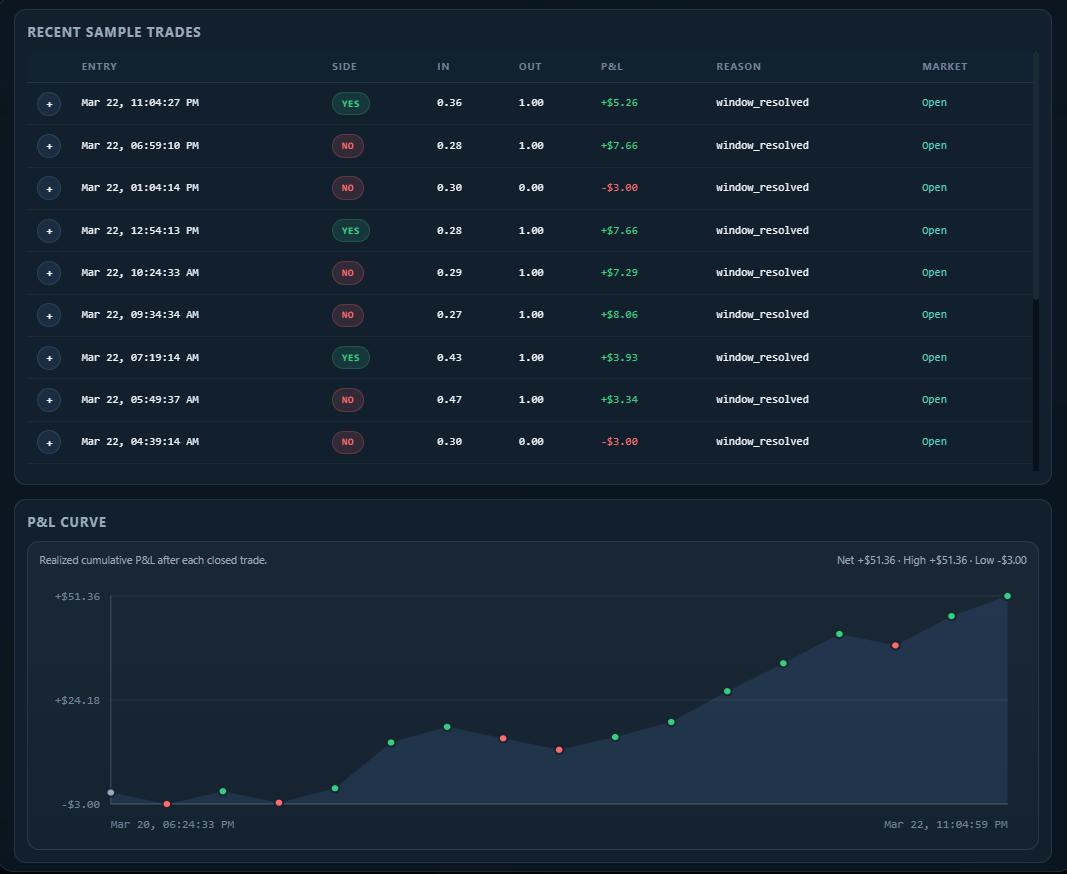Click the plus icon on the 11:04:27 PM trade
The height and width of the screenshot is (874, 1067).
[x=49, y=103]
